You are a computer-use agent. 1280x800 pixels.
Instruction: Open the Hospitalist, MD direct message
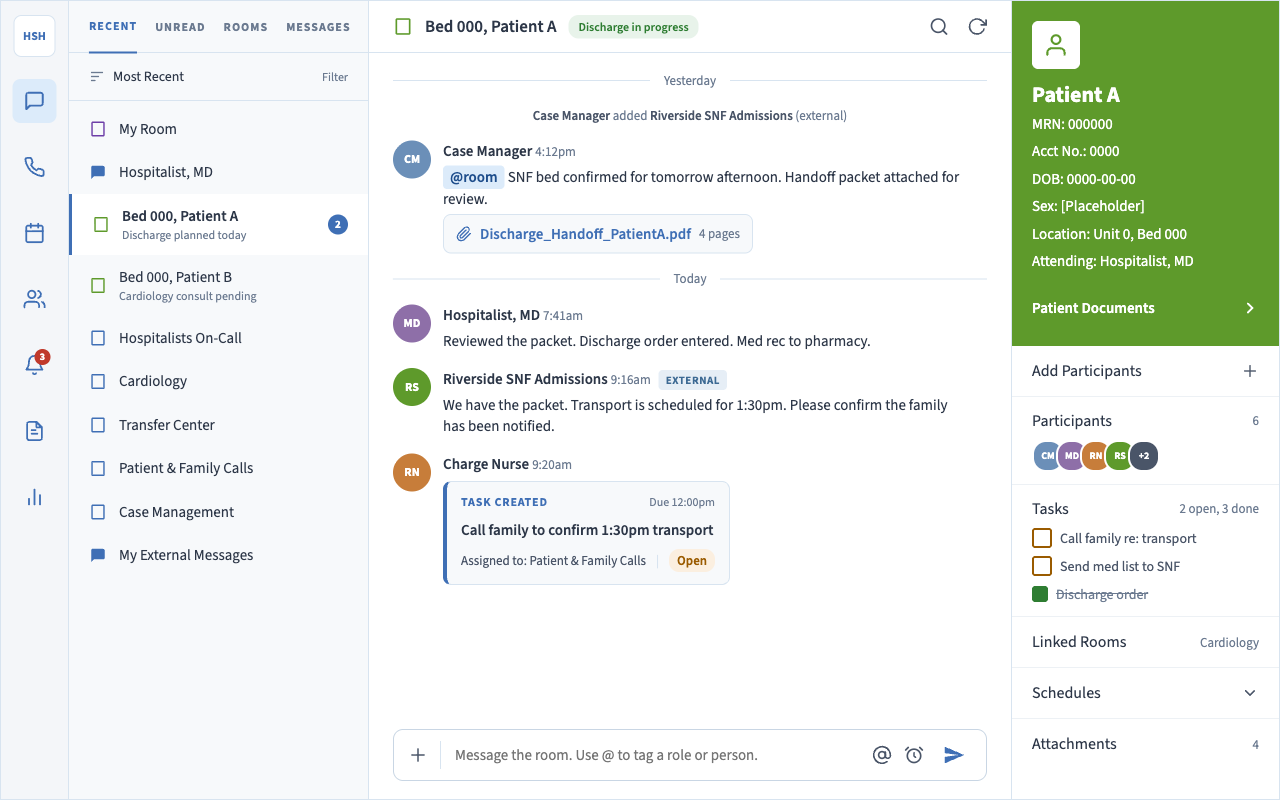point(219,172)
